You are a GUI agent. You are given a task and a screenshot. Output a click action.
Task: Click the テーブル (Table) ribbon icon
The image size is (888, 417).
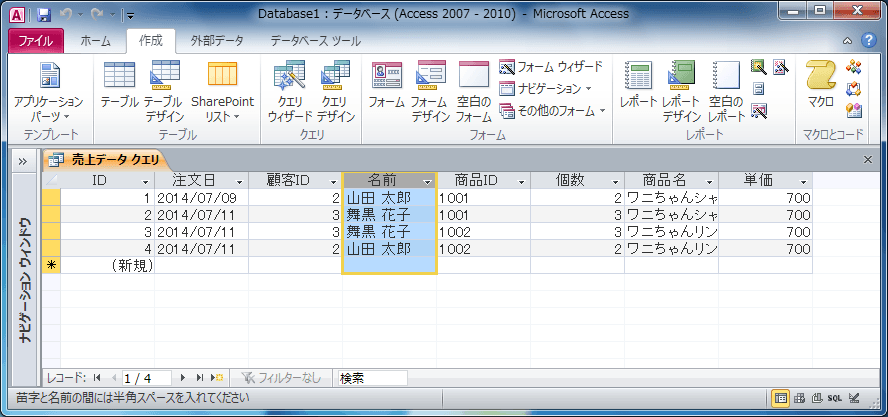(119, 85)
